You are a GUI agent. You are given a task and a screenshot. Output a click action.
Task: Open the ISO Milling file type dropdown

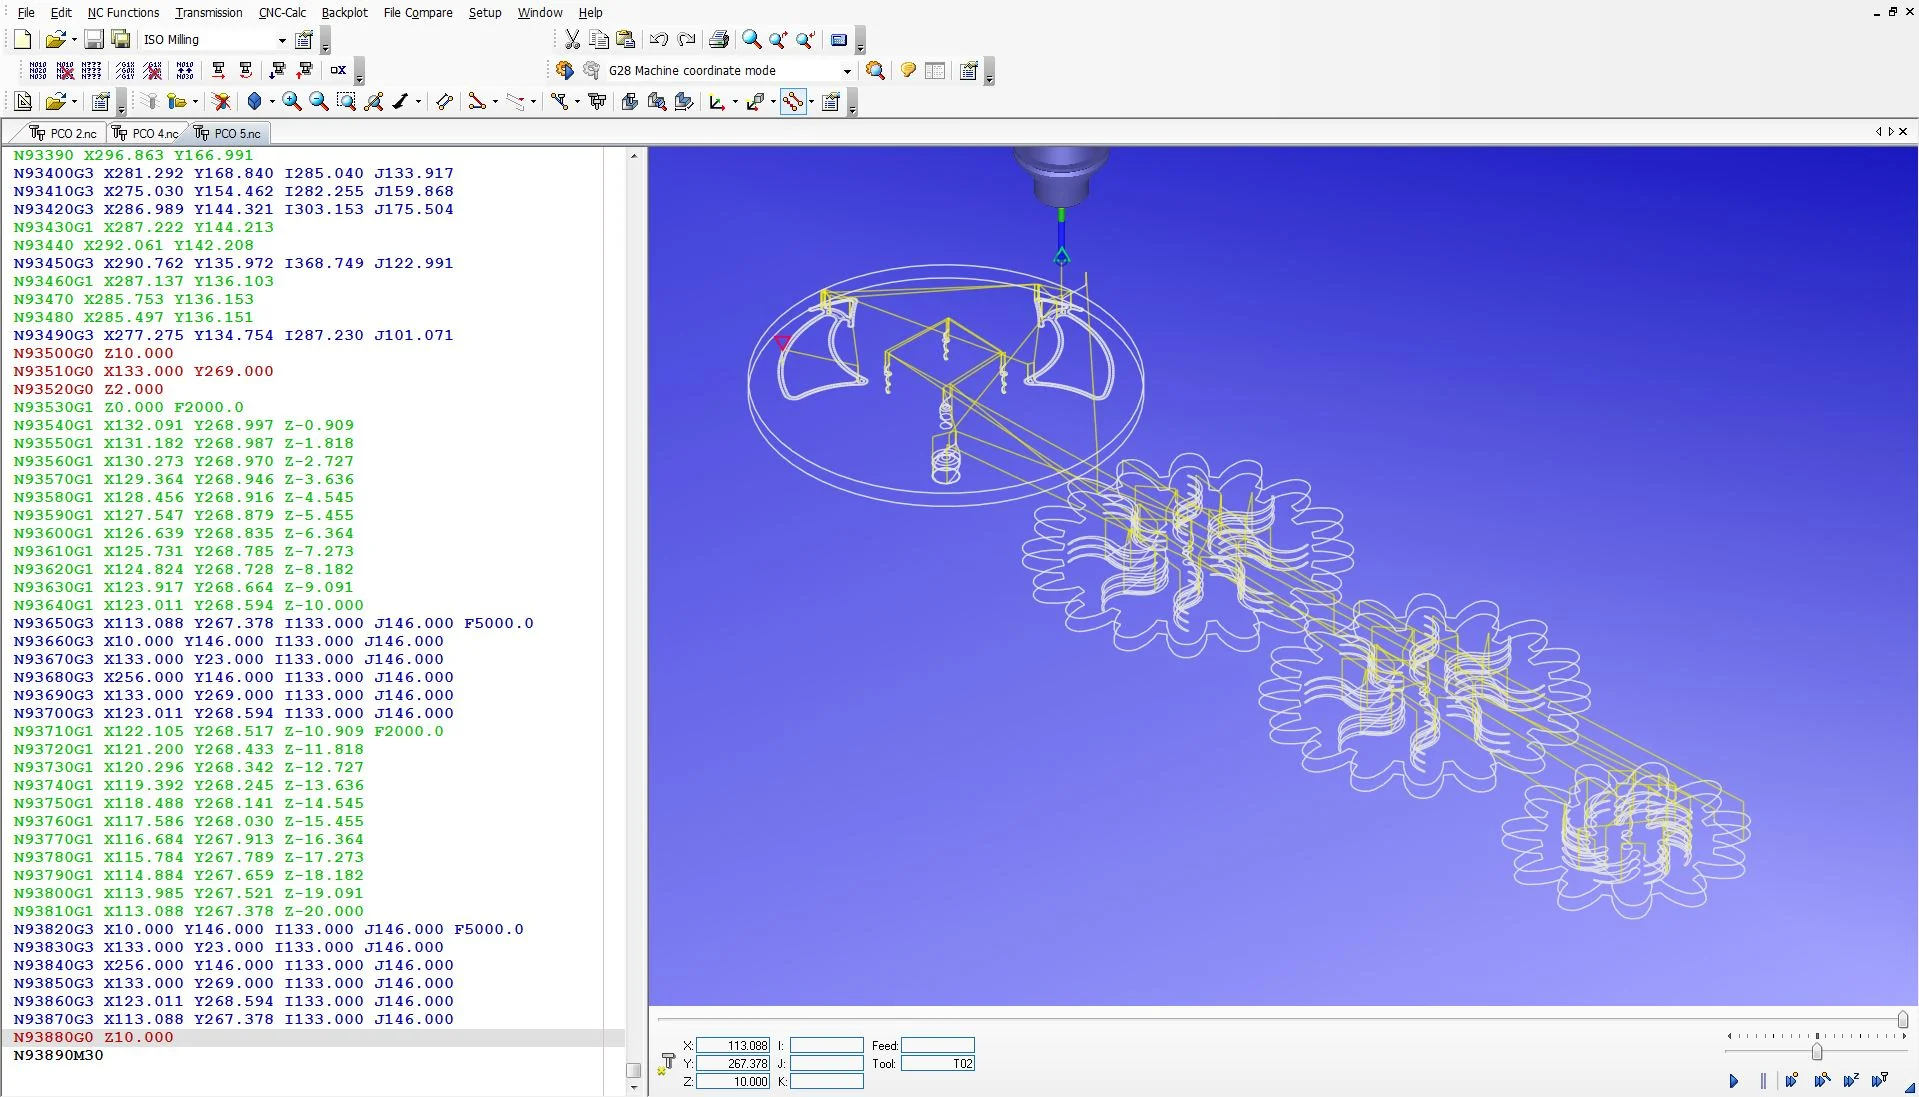click(281, 40)
